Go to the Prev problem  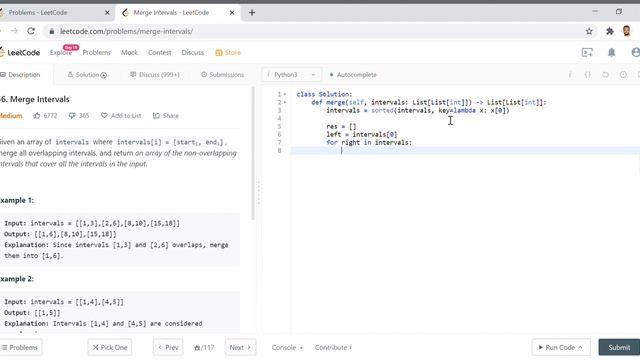[168, 347]
